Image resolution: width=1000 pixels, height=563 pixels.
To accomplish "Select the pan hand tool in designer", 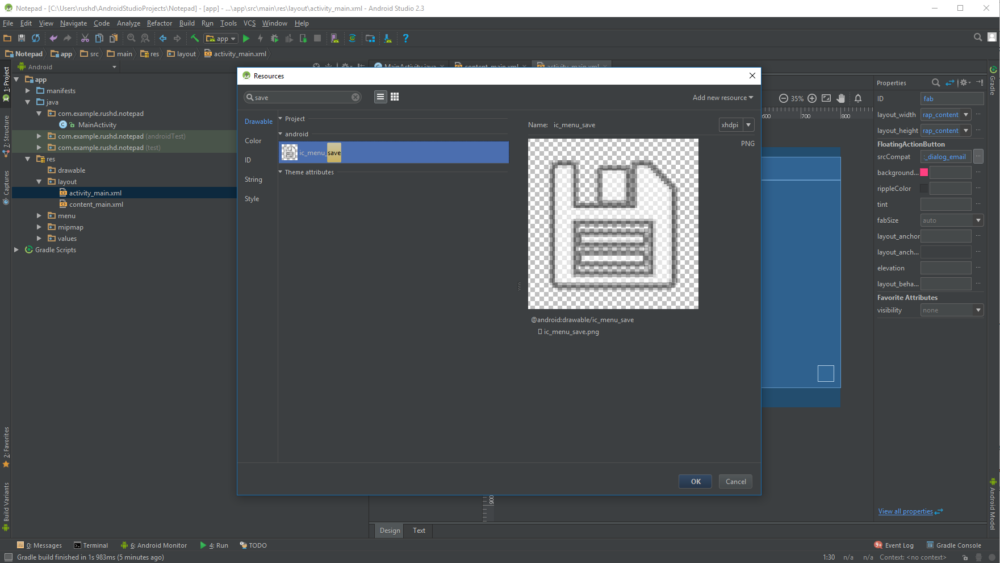I will (841, 98).
